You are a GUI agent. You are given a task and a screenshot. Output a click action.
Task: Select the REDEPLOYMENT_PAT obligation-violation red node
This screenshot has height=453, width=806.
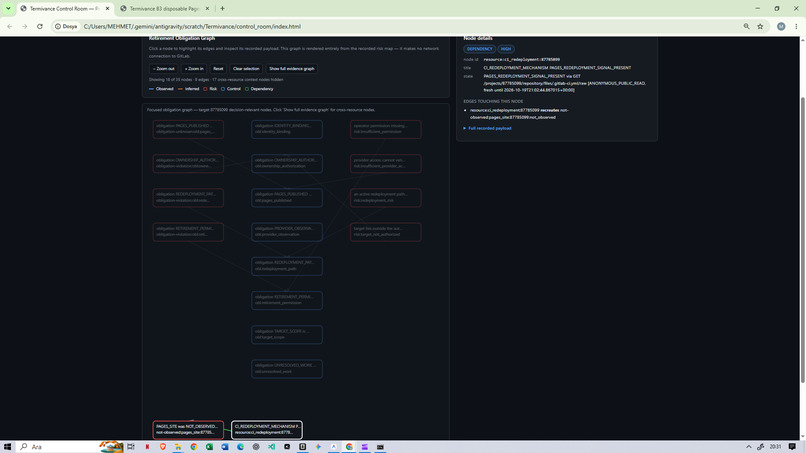[188, 197]
